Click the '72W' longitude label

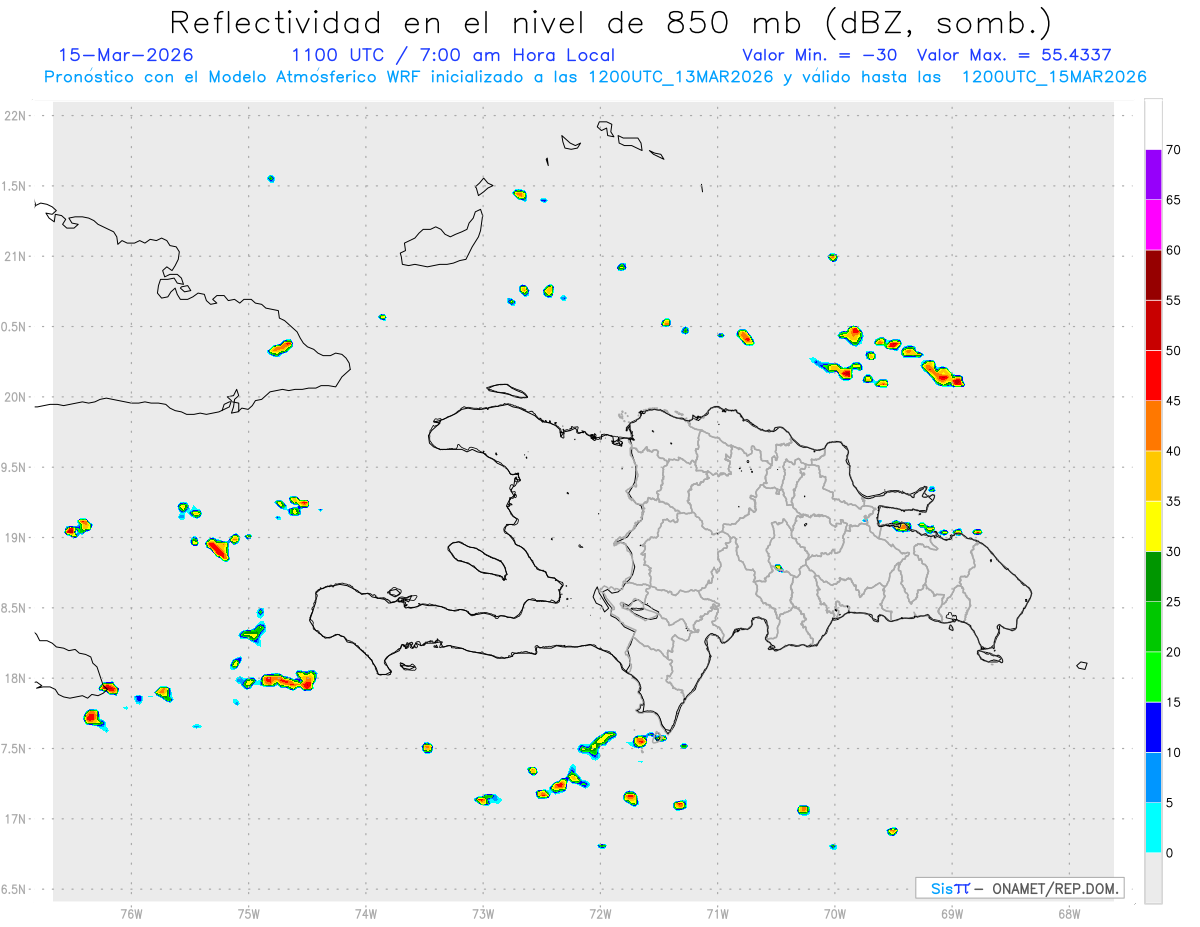(x=600, y=912)
